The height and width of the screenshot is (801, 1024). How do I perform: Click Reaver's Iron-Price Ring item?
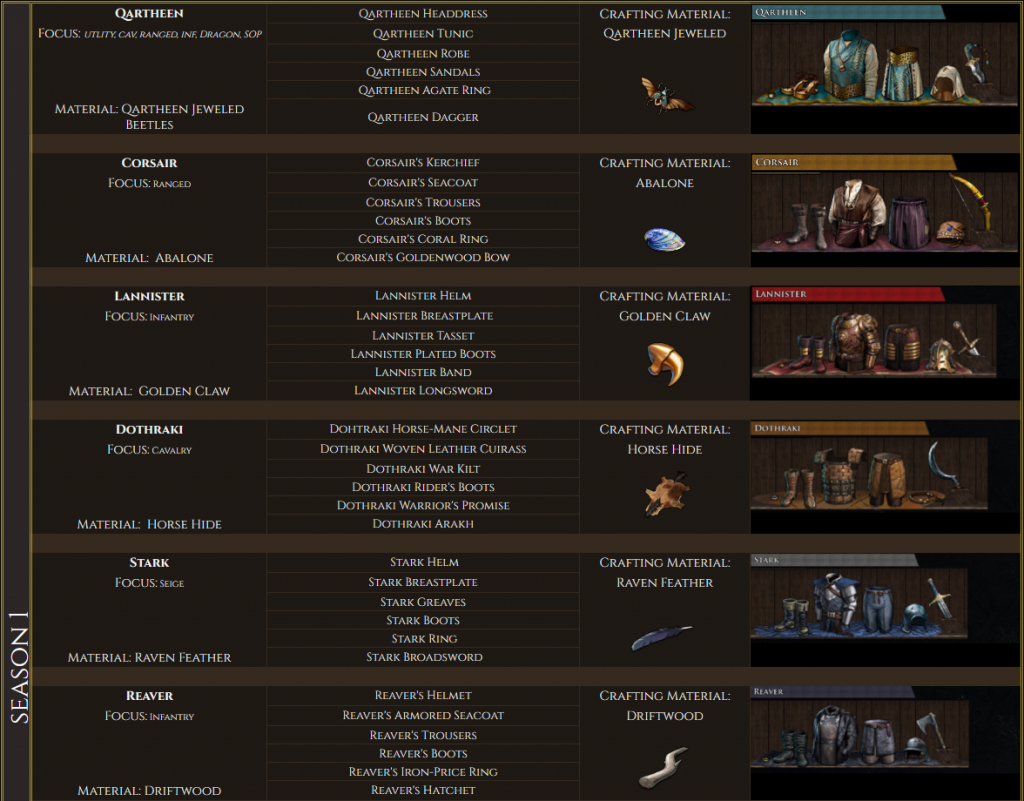click(x=423, y=772)
